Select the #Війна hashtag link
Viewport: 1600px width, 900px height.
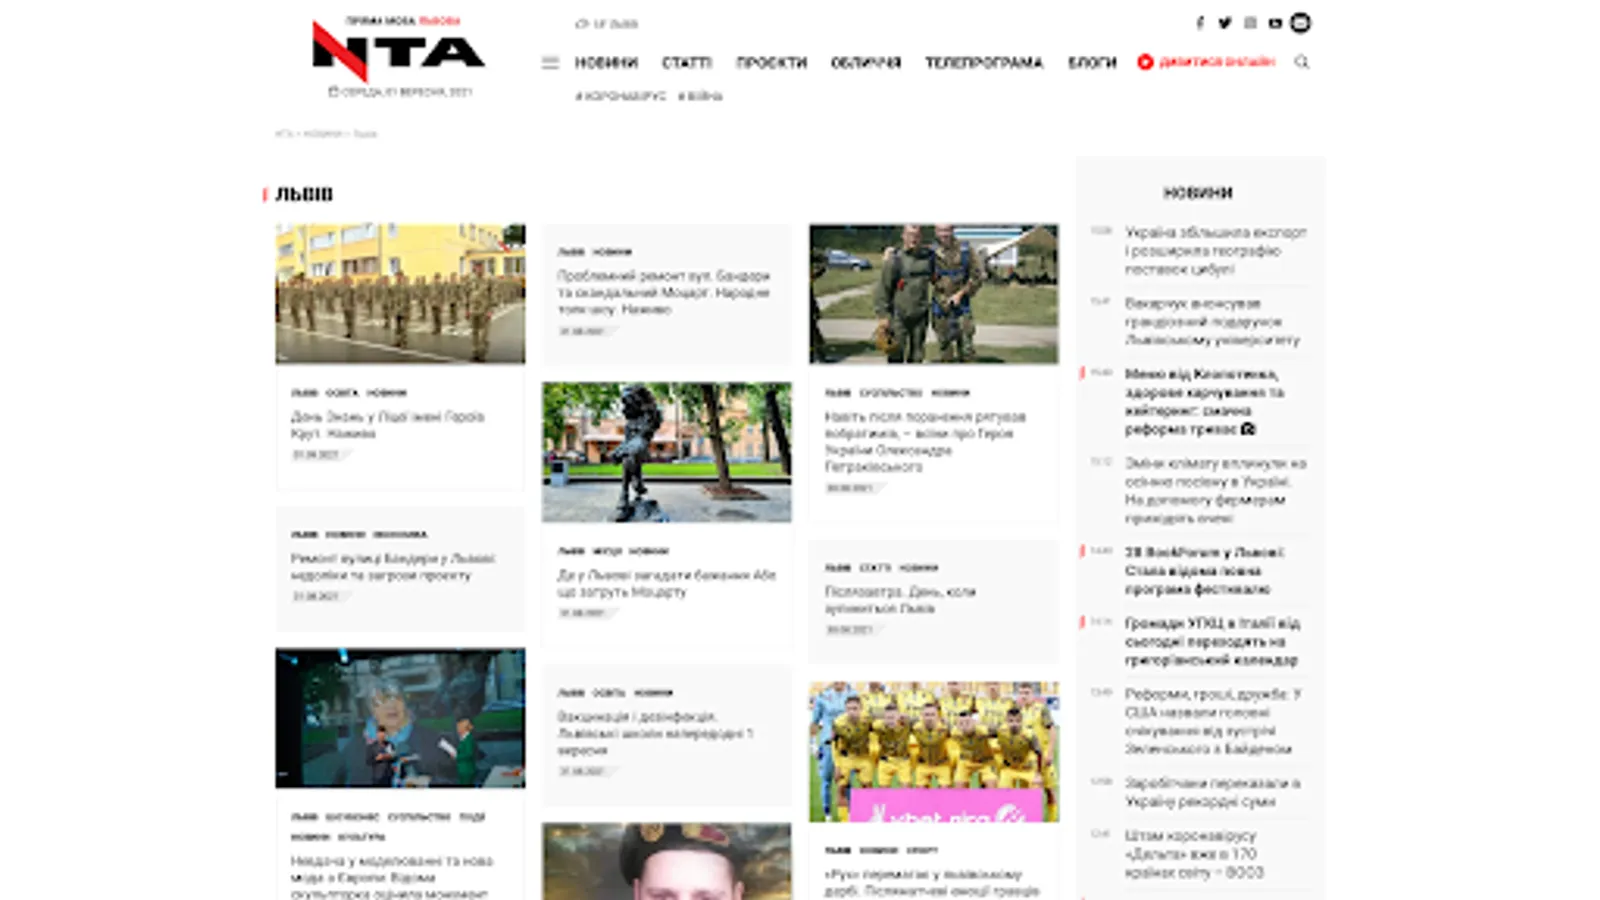point(700,96)
